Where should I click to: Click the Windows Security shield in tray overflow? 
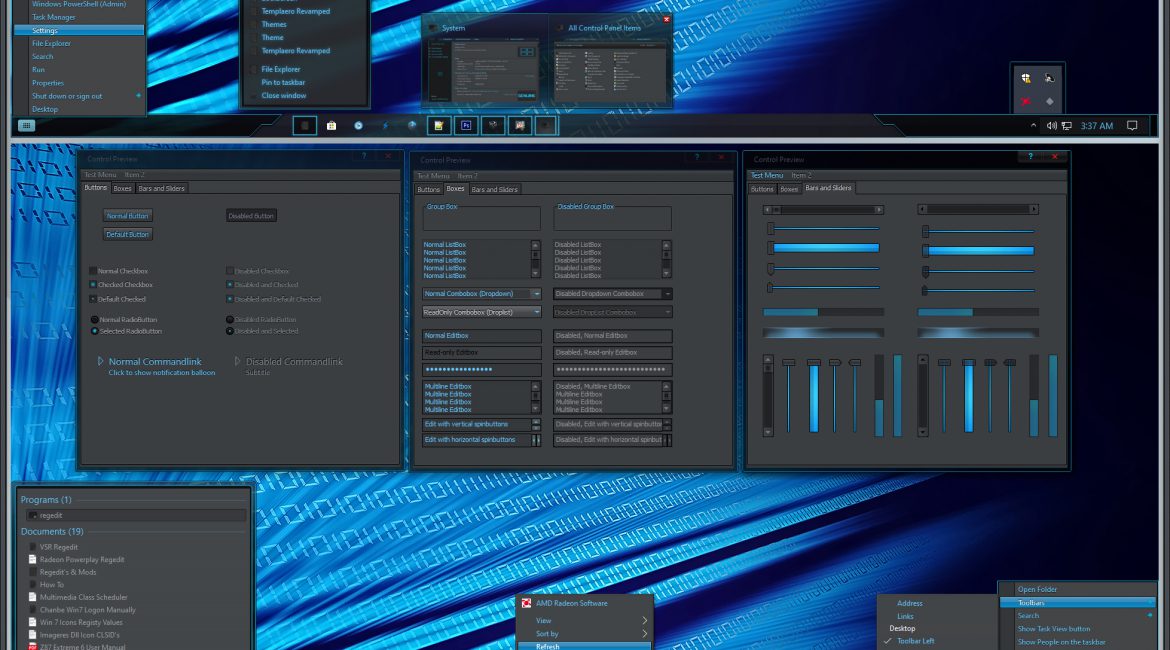tap(1026, 78)
